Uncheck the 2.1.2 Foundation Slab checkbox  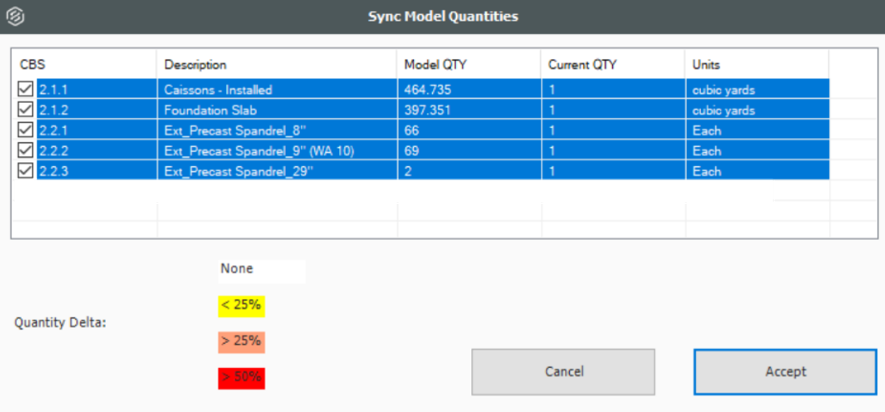pos(26,110)
